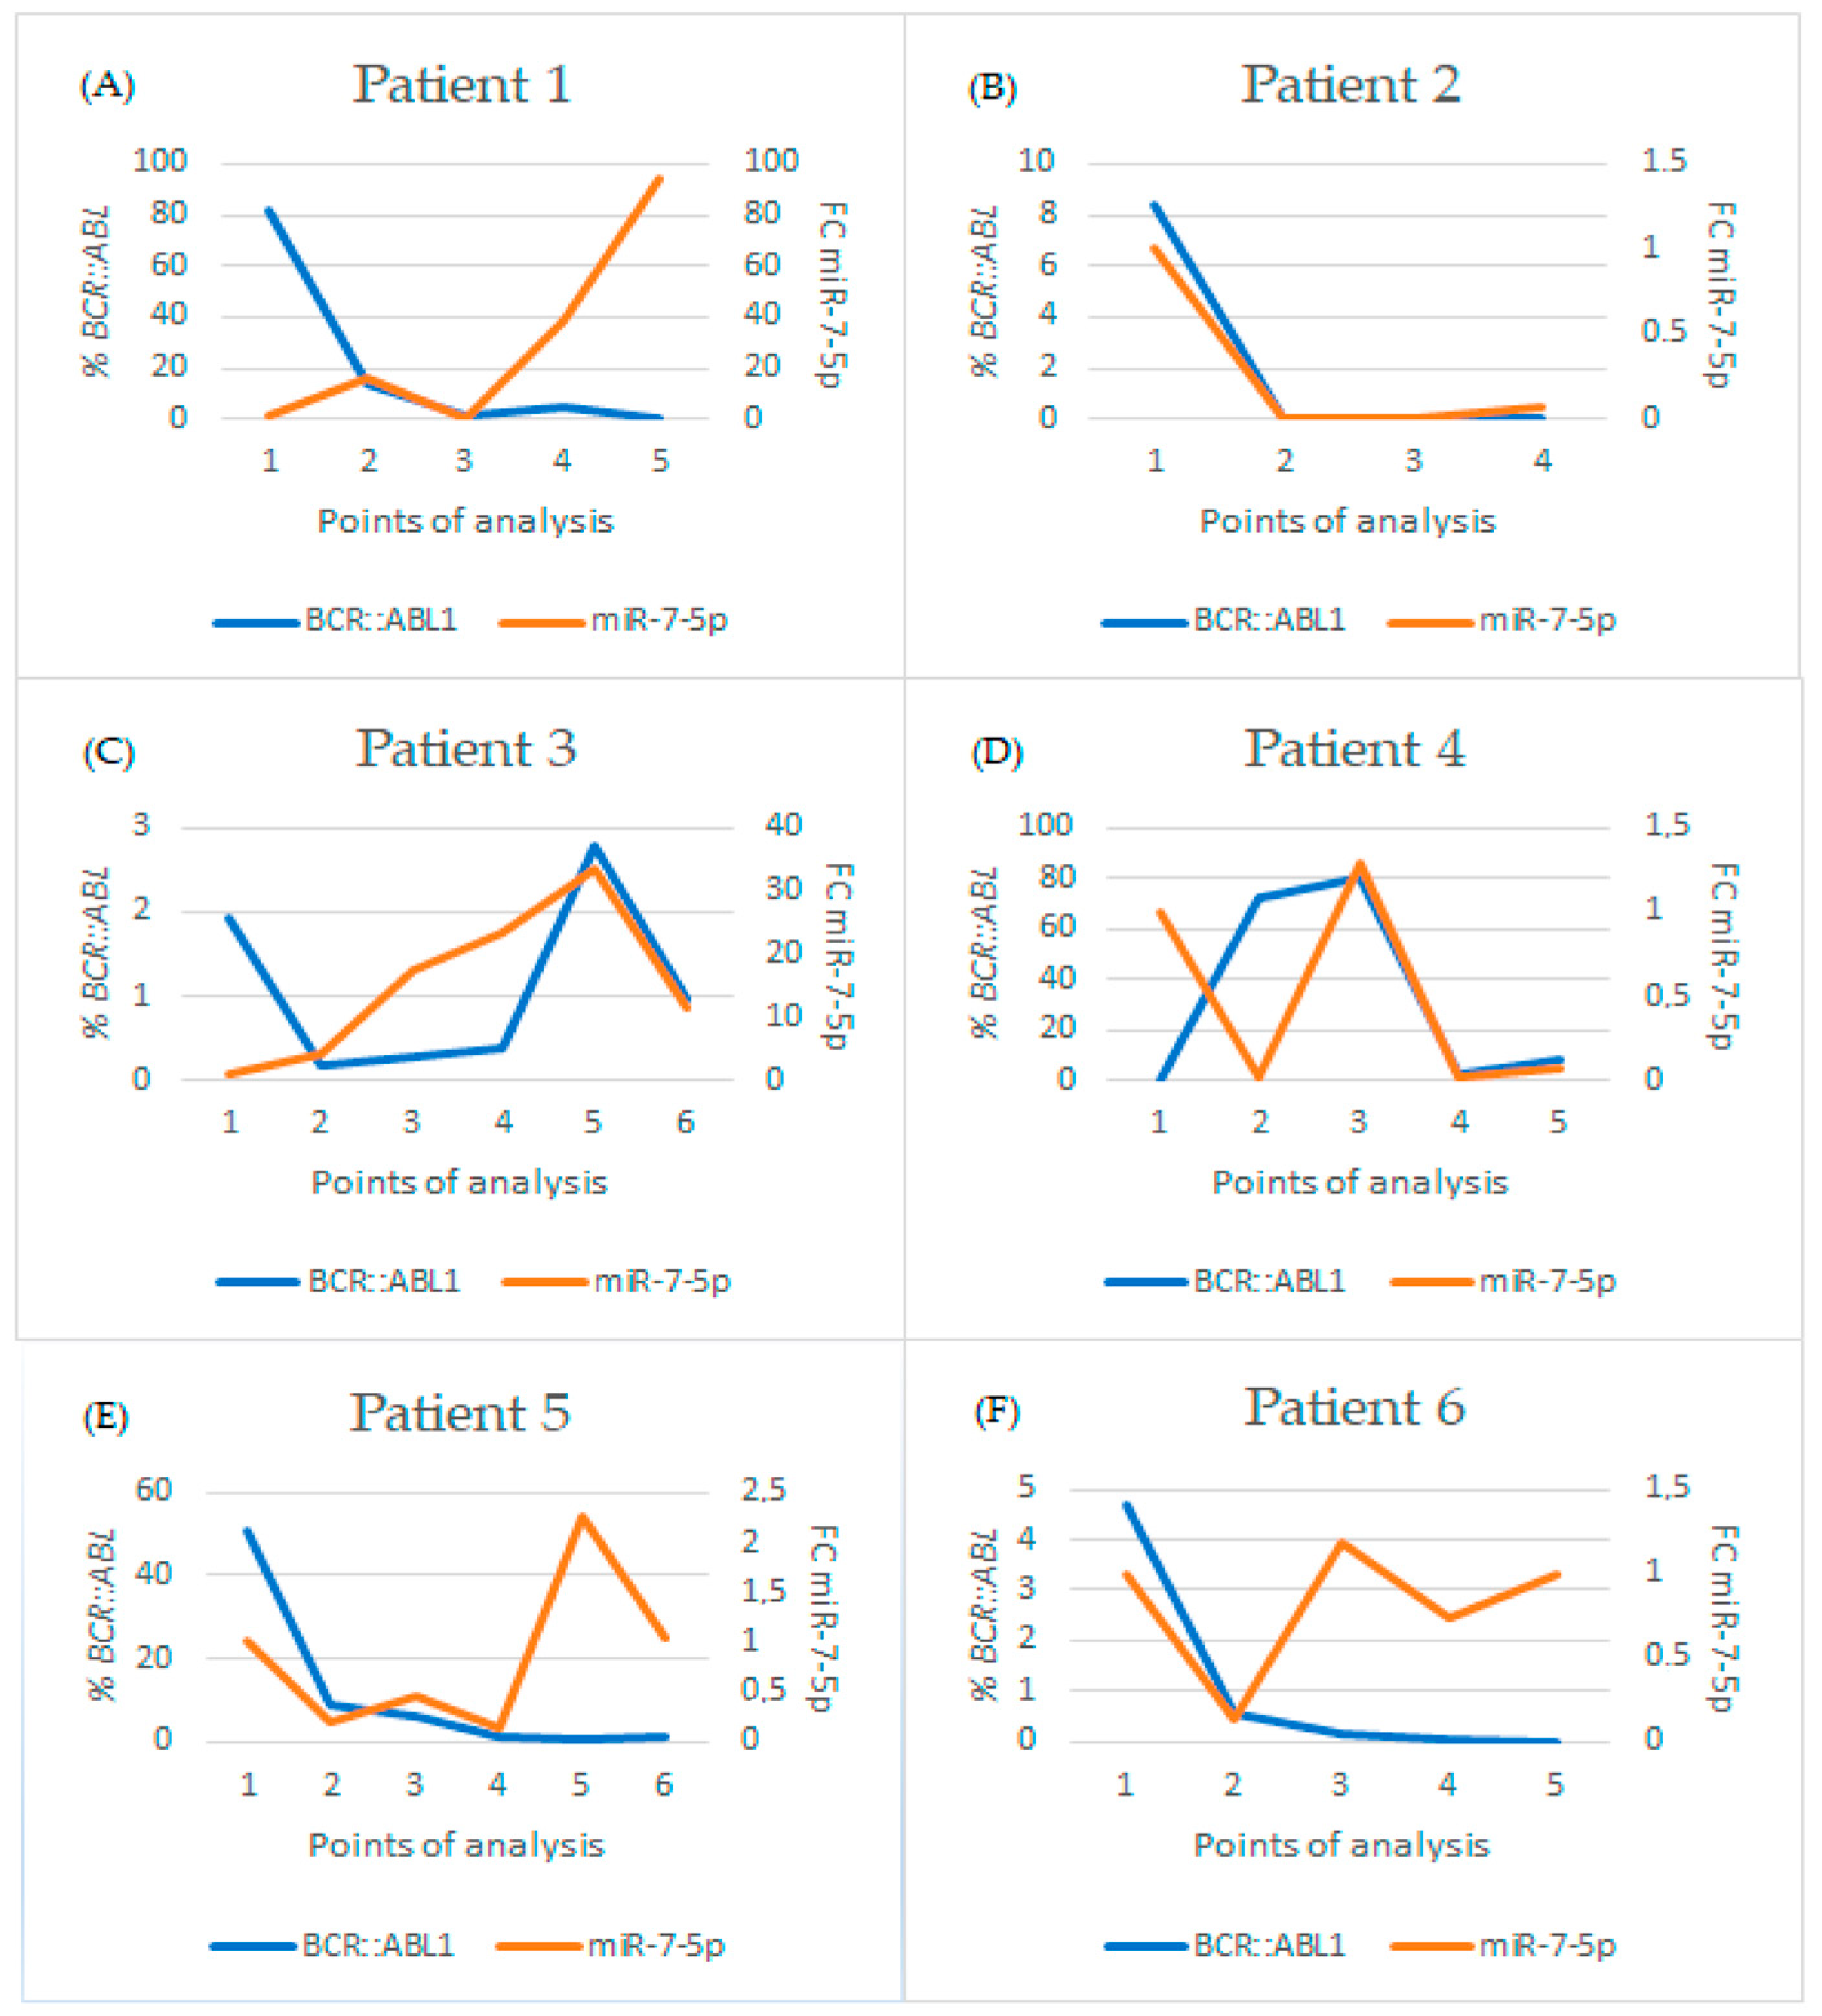Click orange miR-7-5p legend swatch in Patient 2
The image size is (1822, 2016).
1430,623
